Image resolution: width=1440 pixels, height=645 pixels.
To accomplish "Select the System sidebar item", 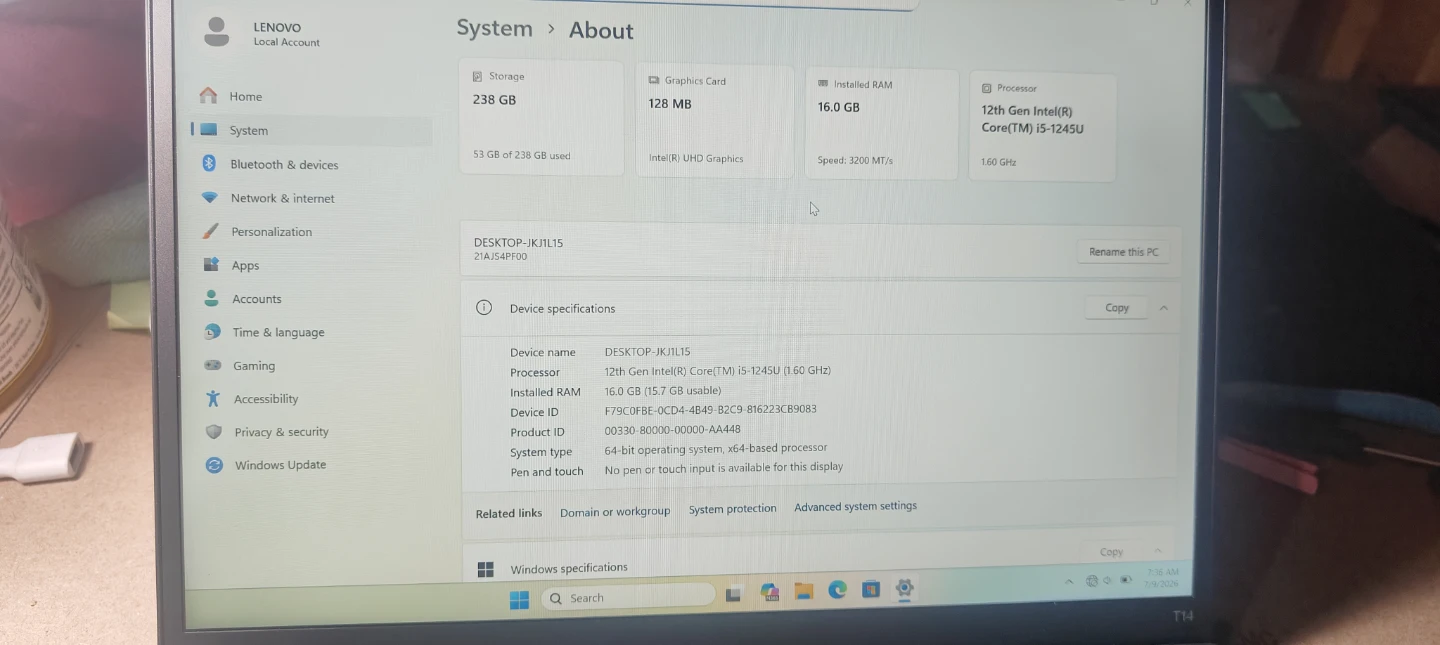I will pyautogui.click(x=310, y=130).
